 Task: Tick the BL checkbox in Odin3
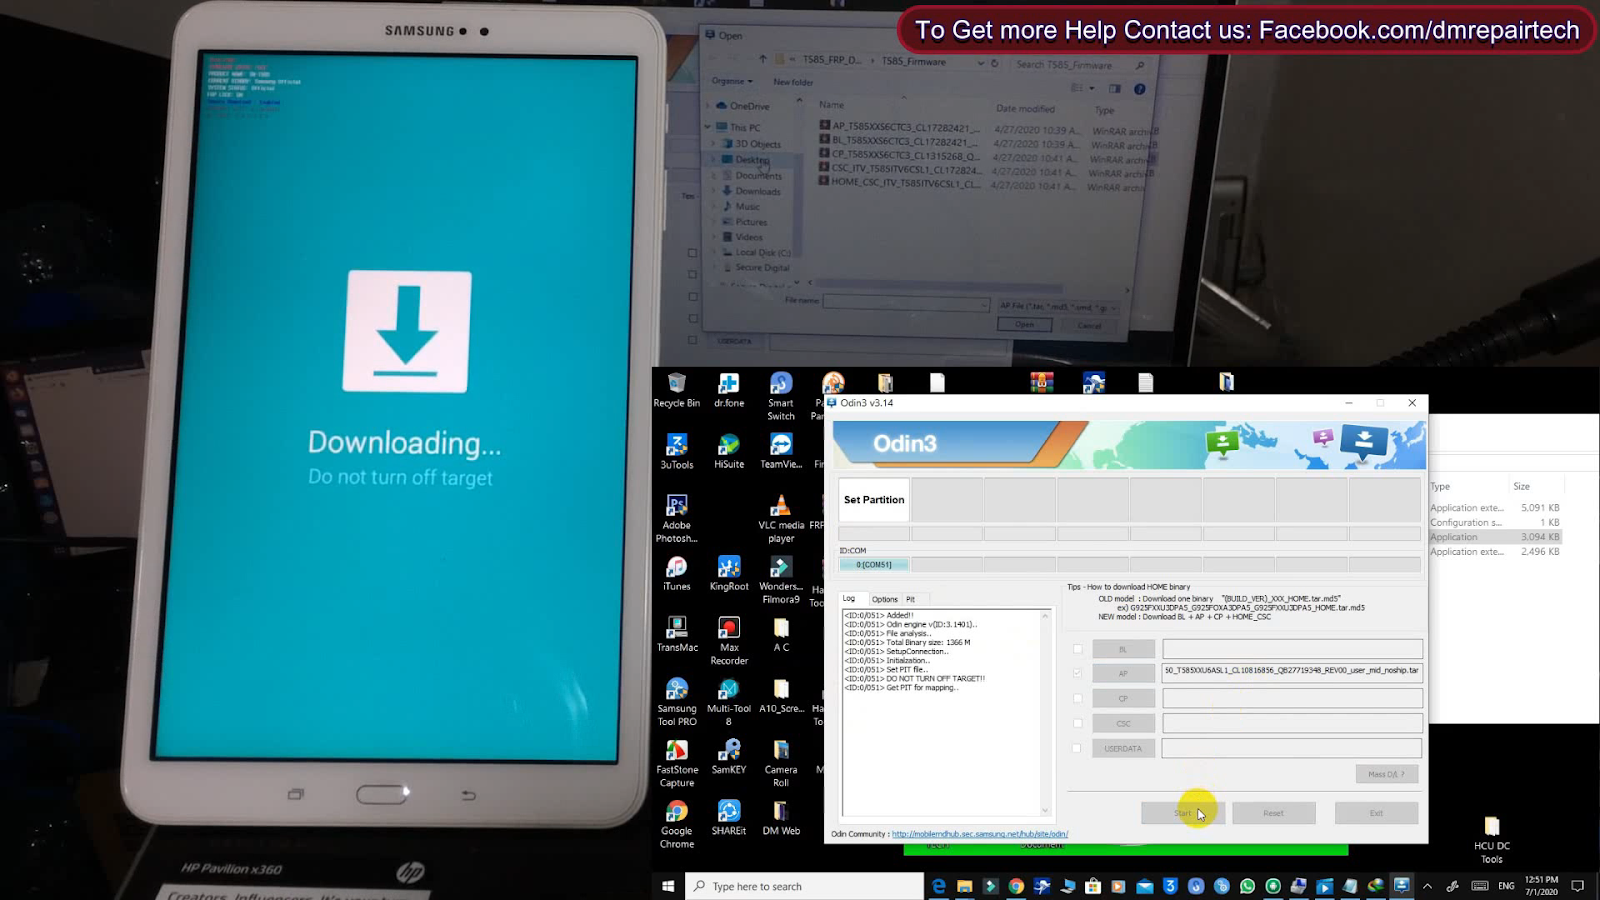click(x=1077, y=649)
